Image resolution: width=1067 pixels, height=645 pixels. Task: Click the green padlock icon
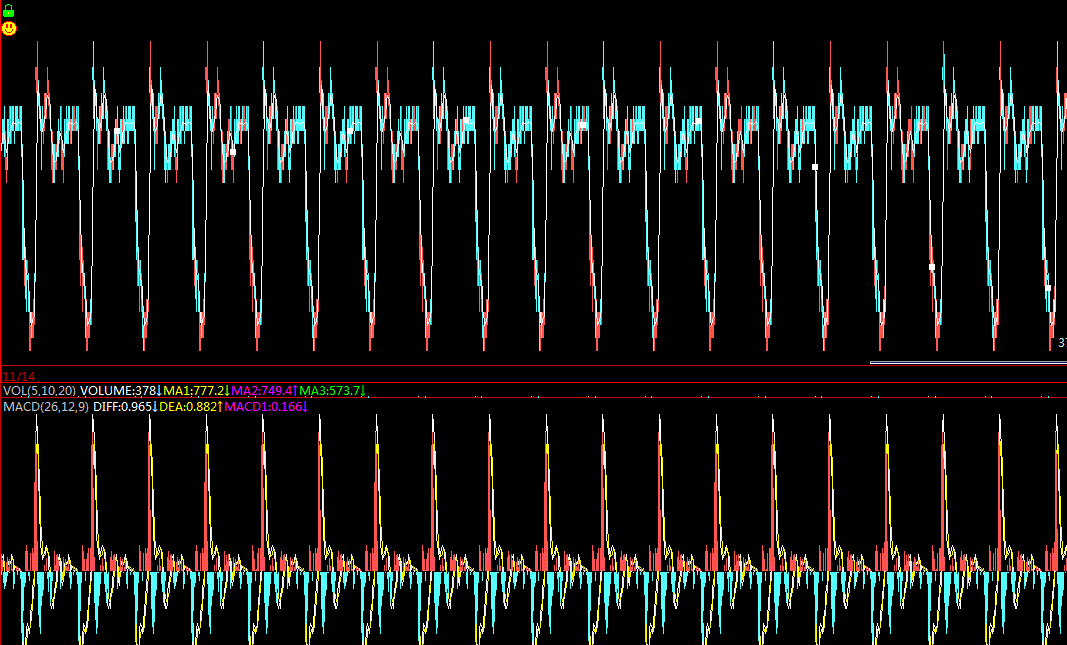9,10
